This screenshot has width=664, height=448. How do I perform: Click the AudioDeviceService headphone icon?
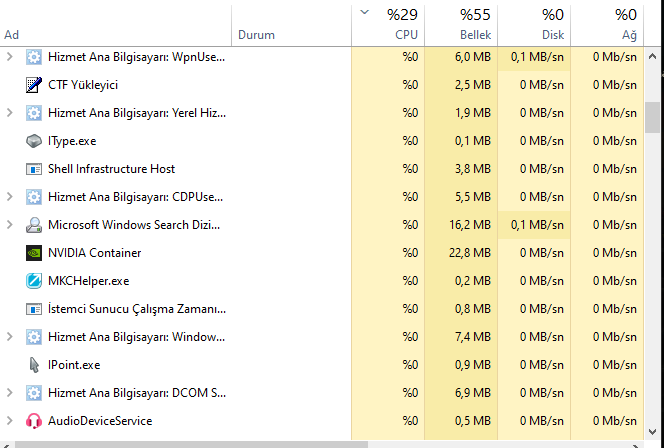point(34,421)
